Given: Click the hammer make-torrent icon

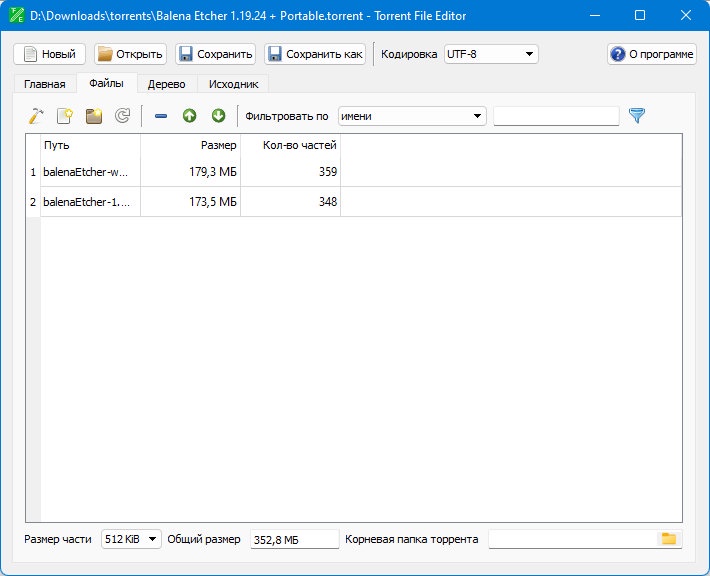Looking at the screenshot, I should [36, 116].
